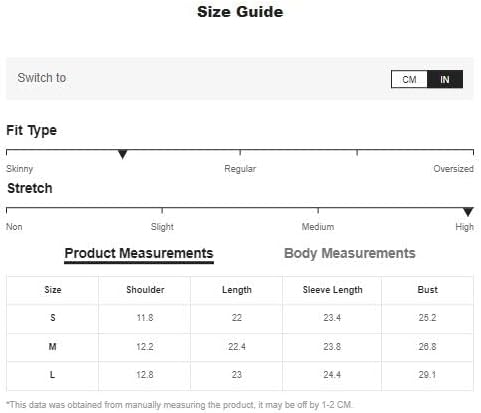The width and height of the screenshot is (481, 413).
Task: Select the Product Measurements tab
Action: click(x=139, y=254)
